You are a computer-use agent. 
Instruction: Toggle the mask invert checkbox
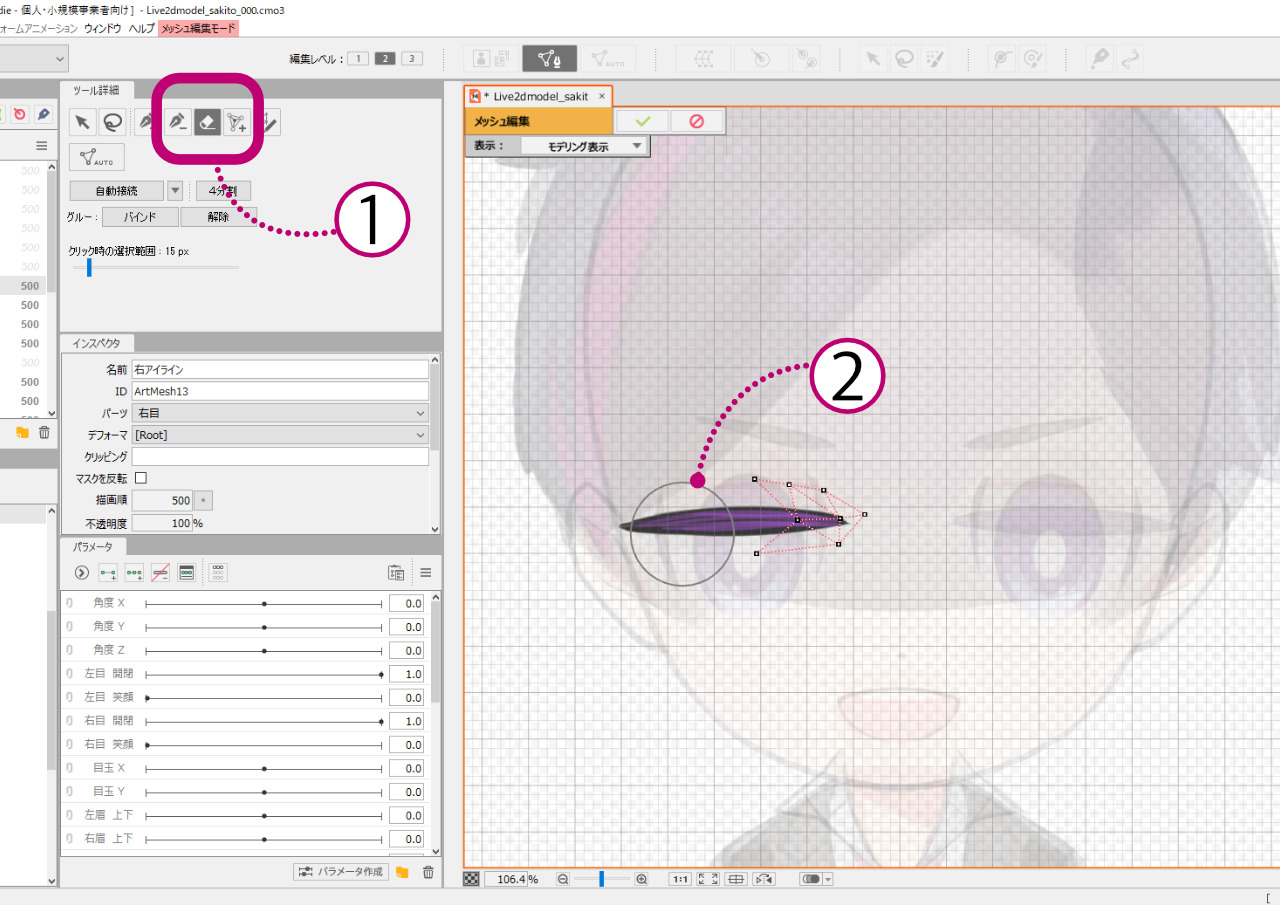tap(141, 478)
